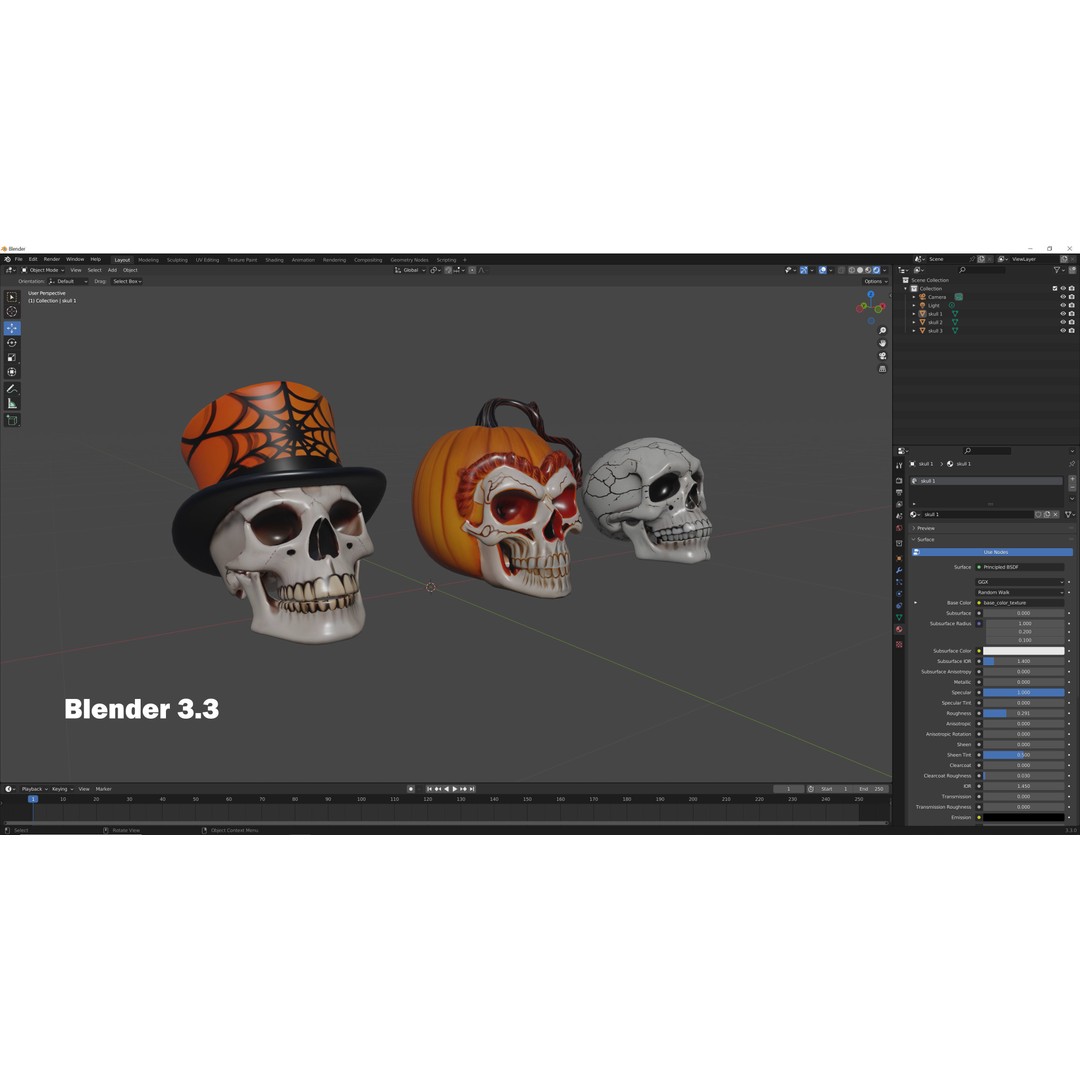Select the Scale tool in the toolbar
Image resolution: width=1080 pixels, height=1080 pixels.
point(12,357)
